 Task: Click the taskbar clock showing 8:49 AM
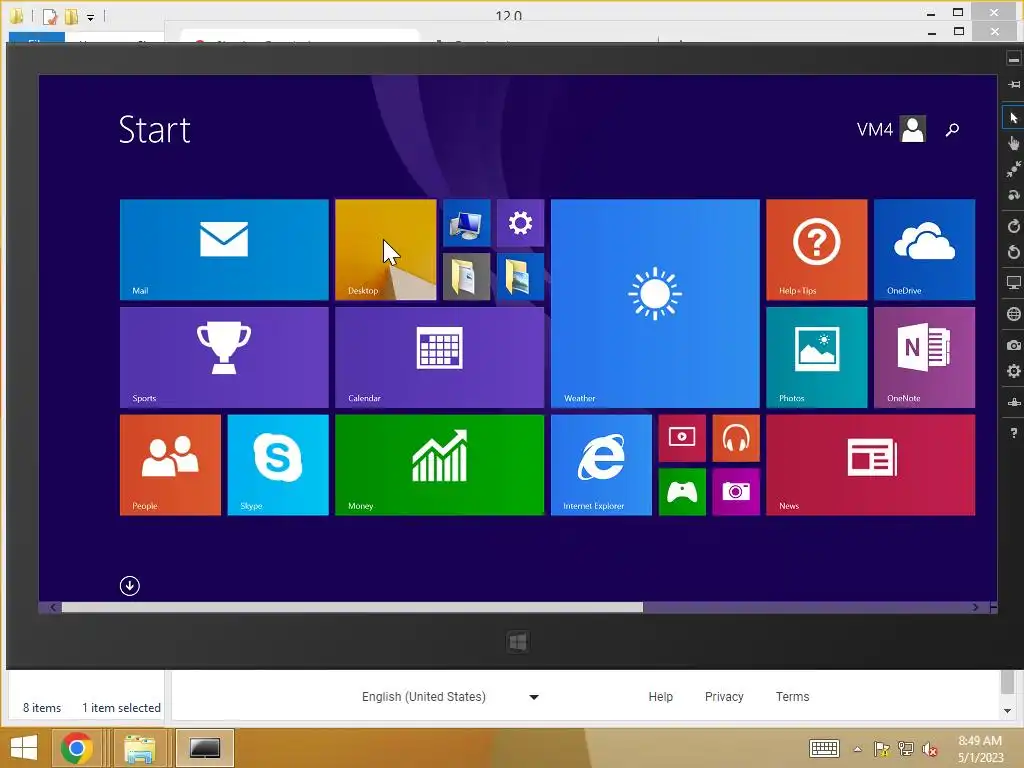tap(980, 749)
